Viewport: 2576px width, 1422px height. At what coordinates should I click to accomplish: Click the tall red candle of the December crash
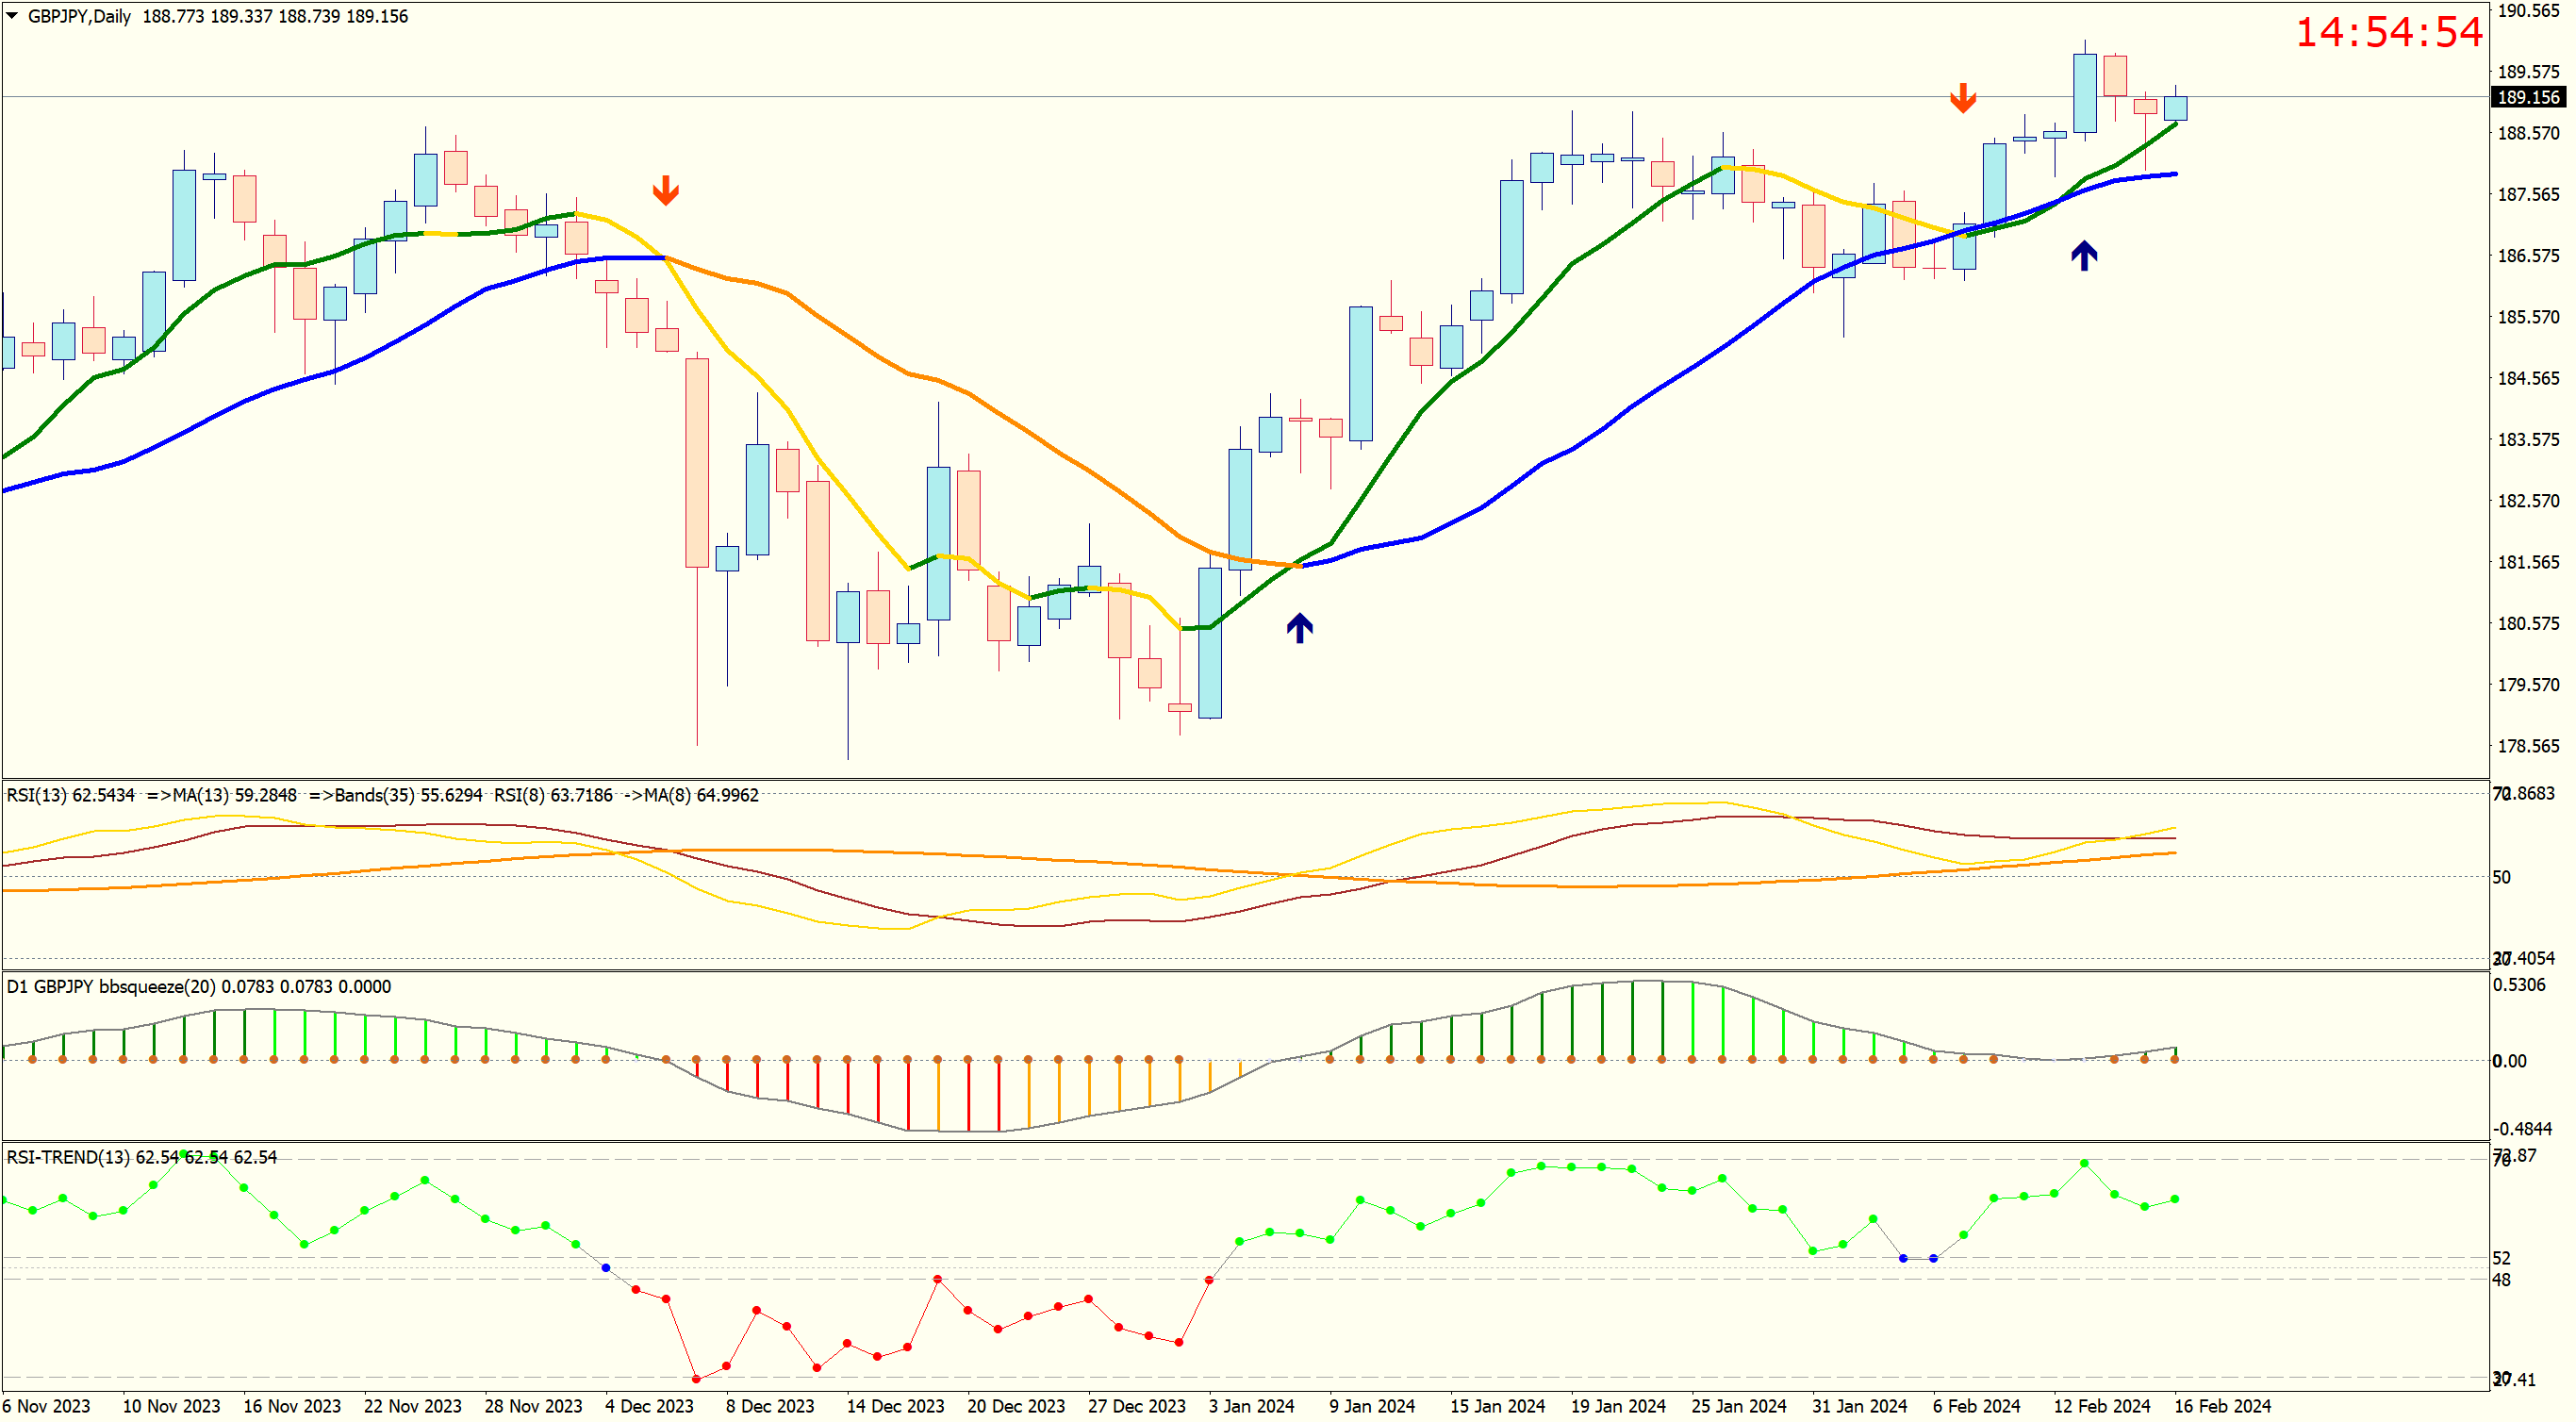[697, 462]
